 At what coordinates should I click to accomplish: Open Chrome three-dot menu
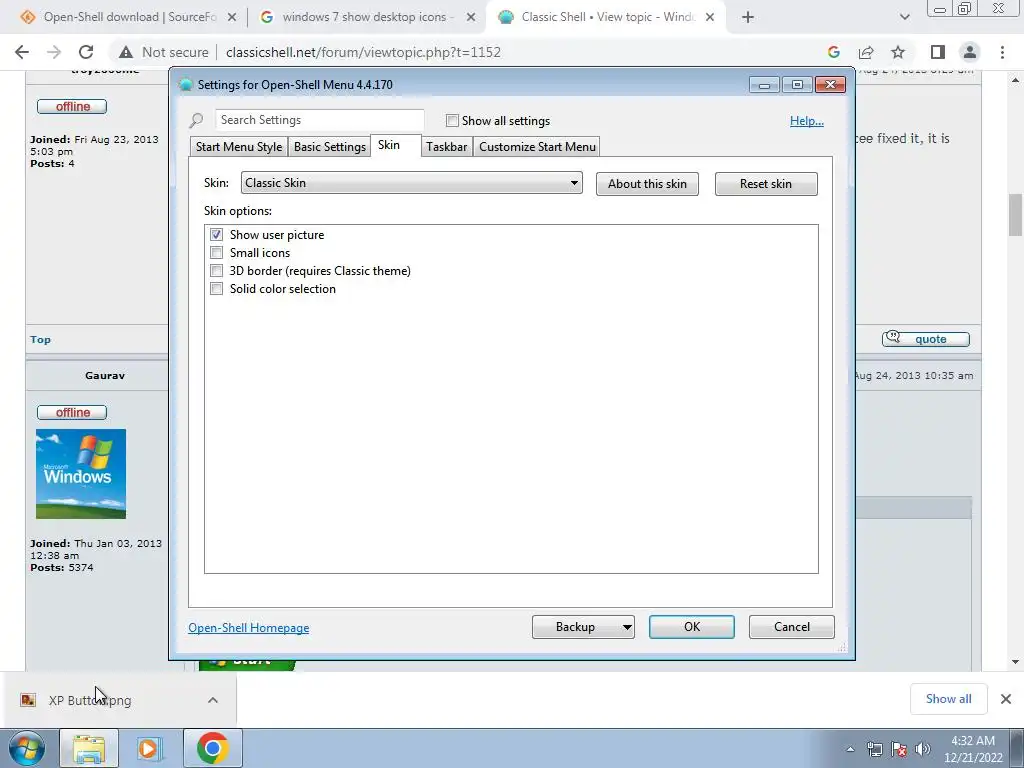[1002, 52]
